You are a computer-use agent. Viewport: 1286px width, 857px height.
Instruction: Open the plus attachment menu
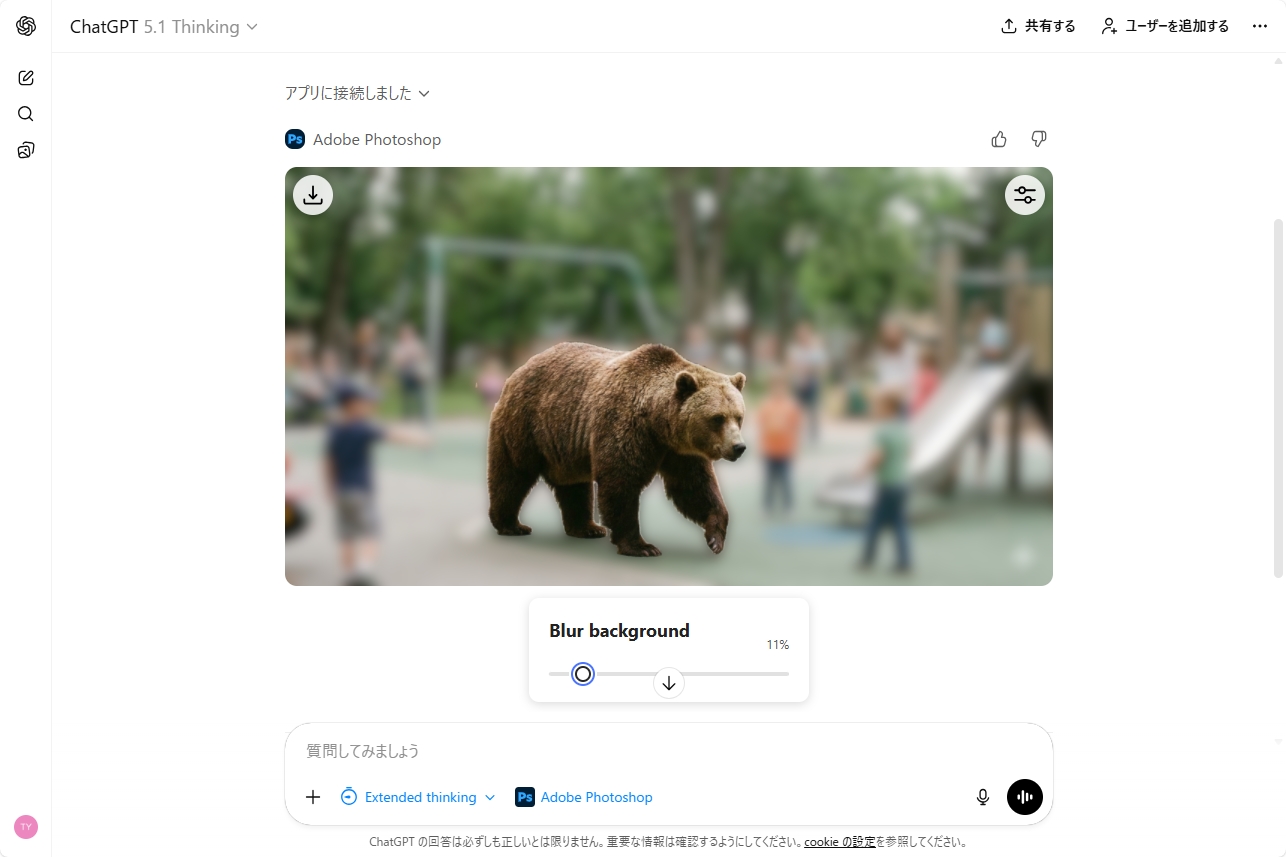[x=313, y=797]
